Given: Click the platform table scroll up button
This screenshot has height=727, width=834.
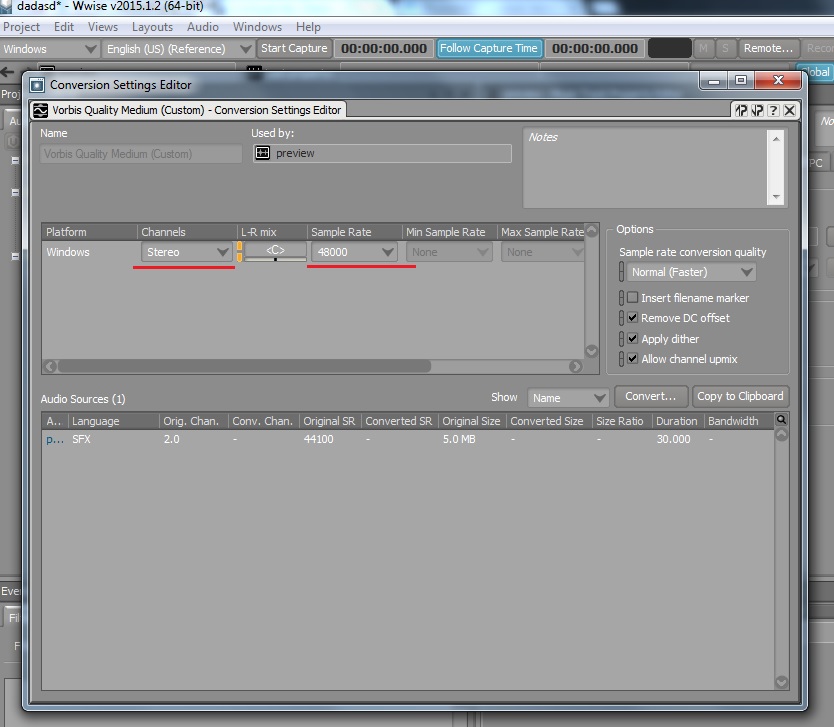Looking at the screenshot, I should point(591,231).
